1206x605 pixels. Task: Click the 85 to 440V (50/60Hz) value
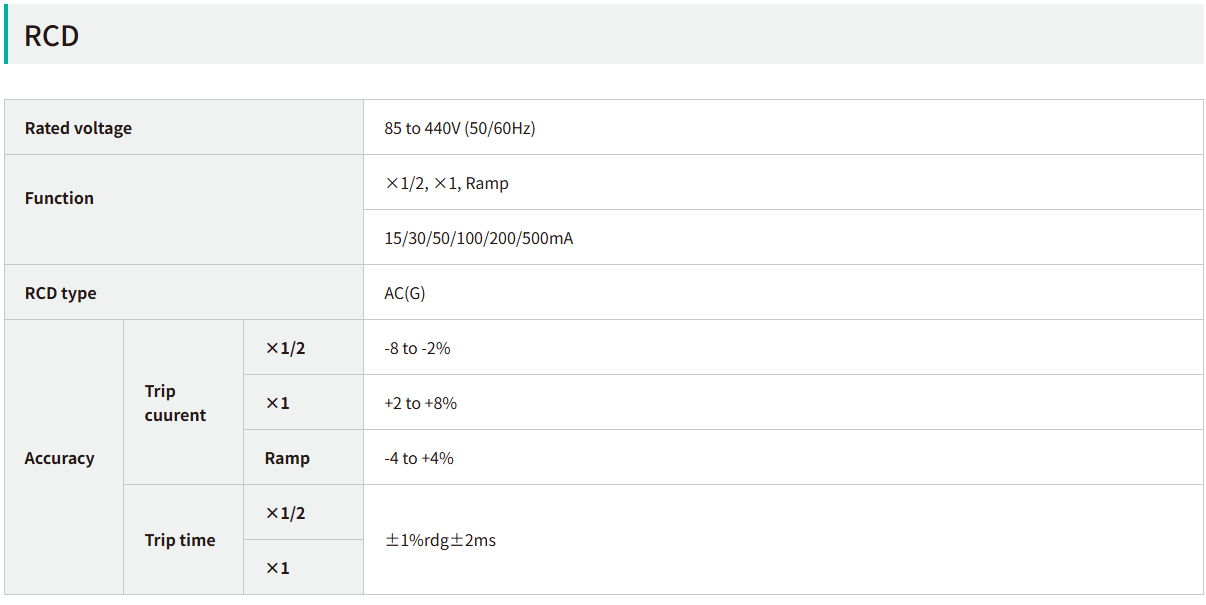(x=460, y=128)
